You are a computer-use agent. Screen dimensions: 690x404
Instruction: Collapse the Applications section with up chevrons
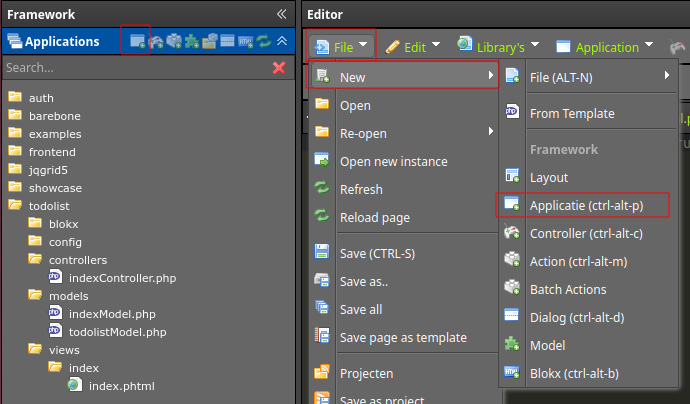coord(282,41)
